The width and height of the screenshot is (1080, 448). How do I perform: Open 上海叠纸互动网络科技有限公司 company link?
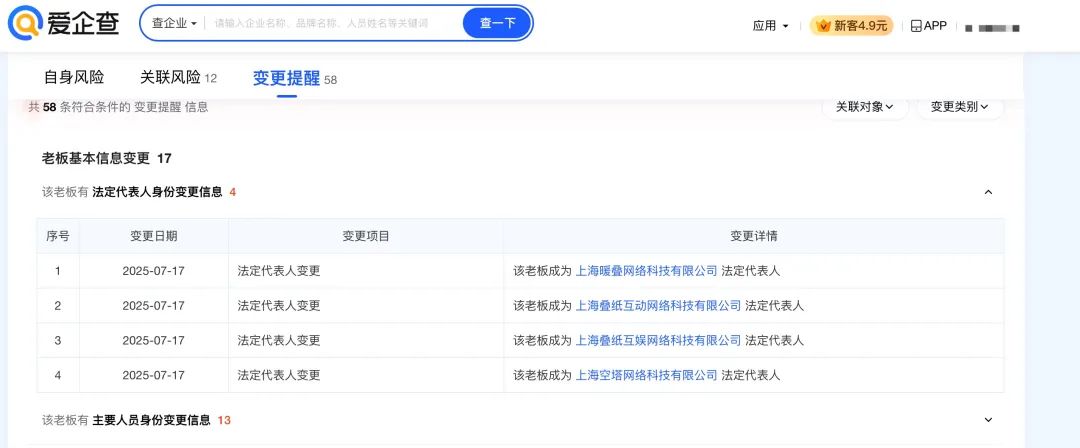click(658, 306)
